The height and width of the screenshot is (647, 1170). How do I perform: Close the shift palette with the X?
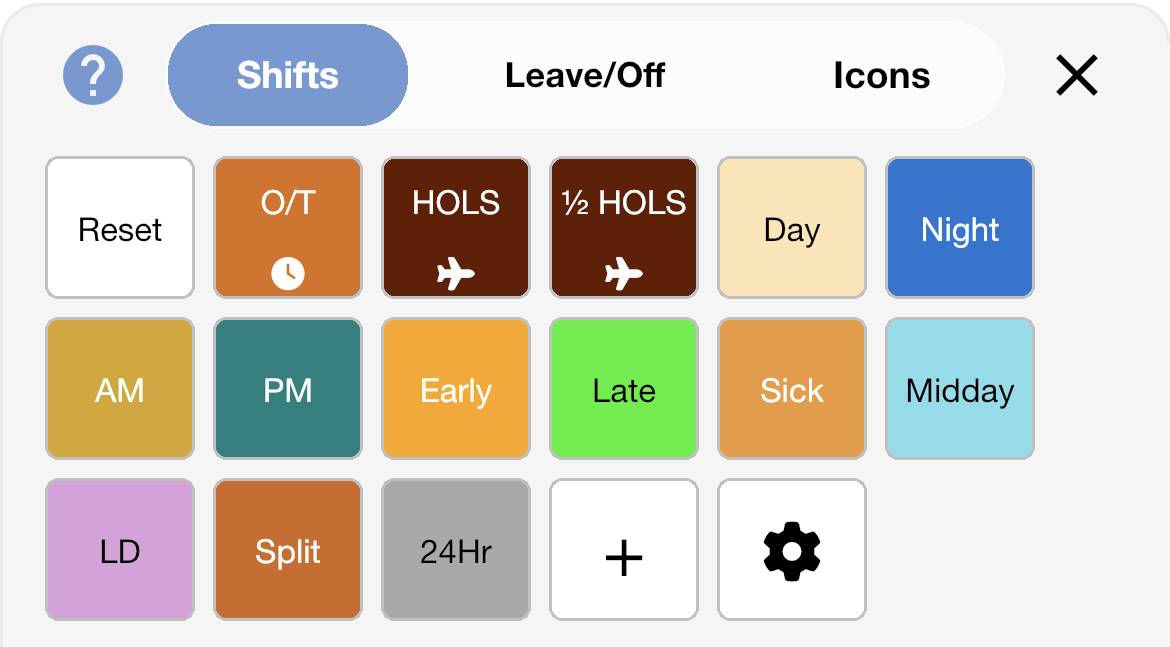(1077, 75)
